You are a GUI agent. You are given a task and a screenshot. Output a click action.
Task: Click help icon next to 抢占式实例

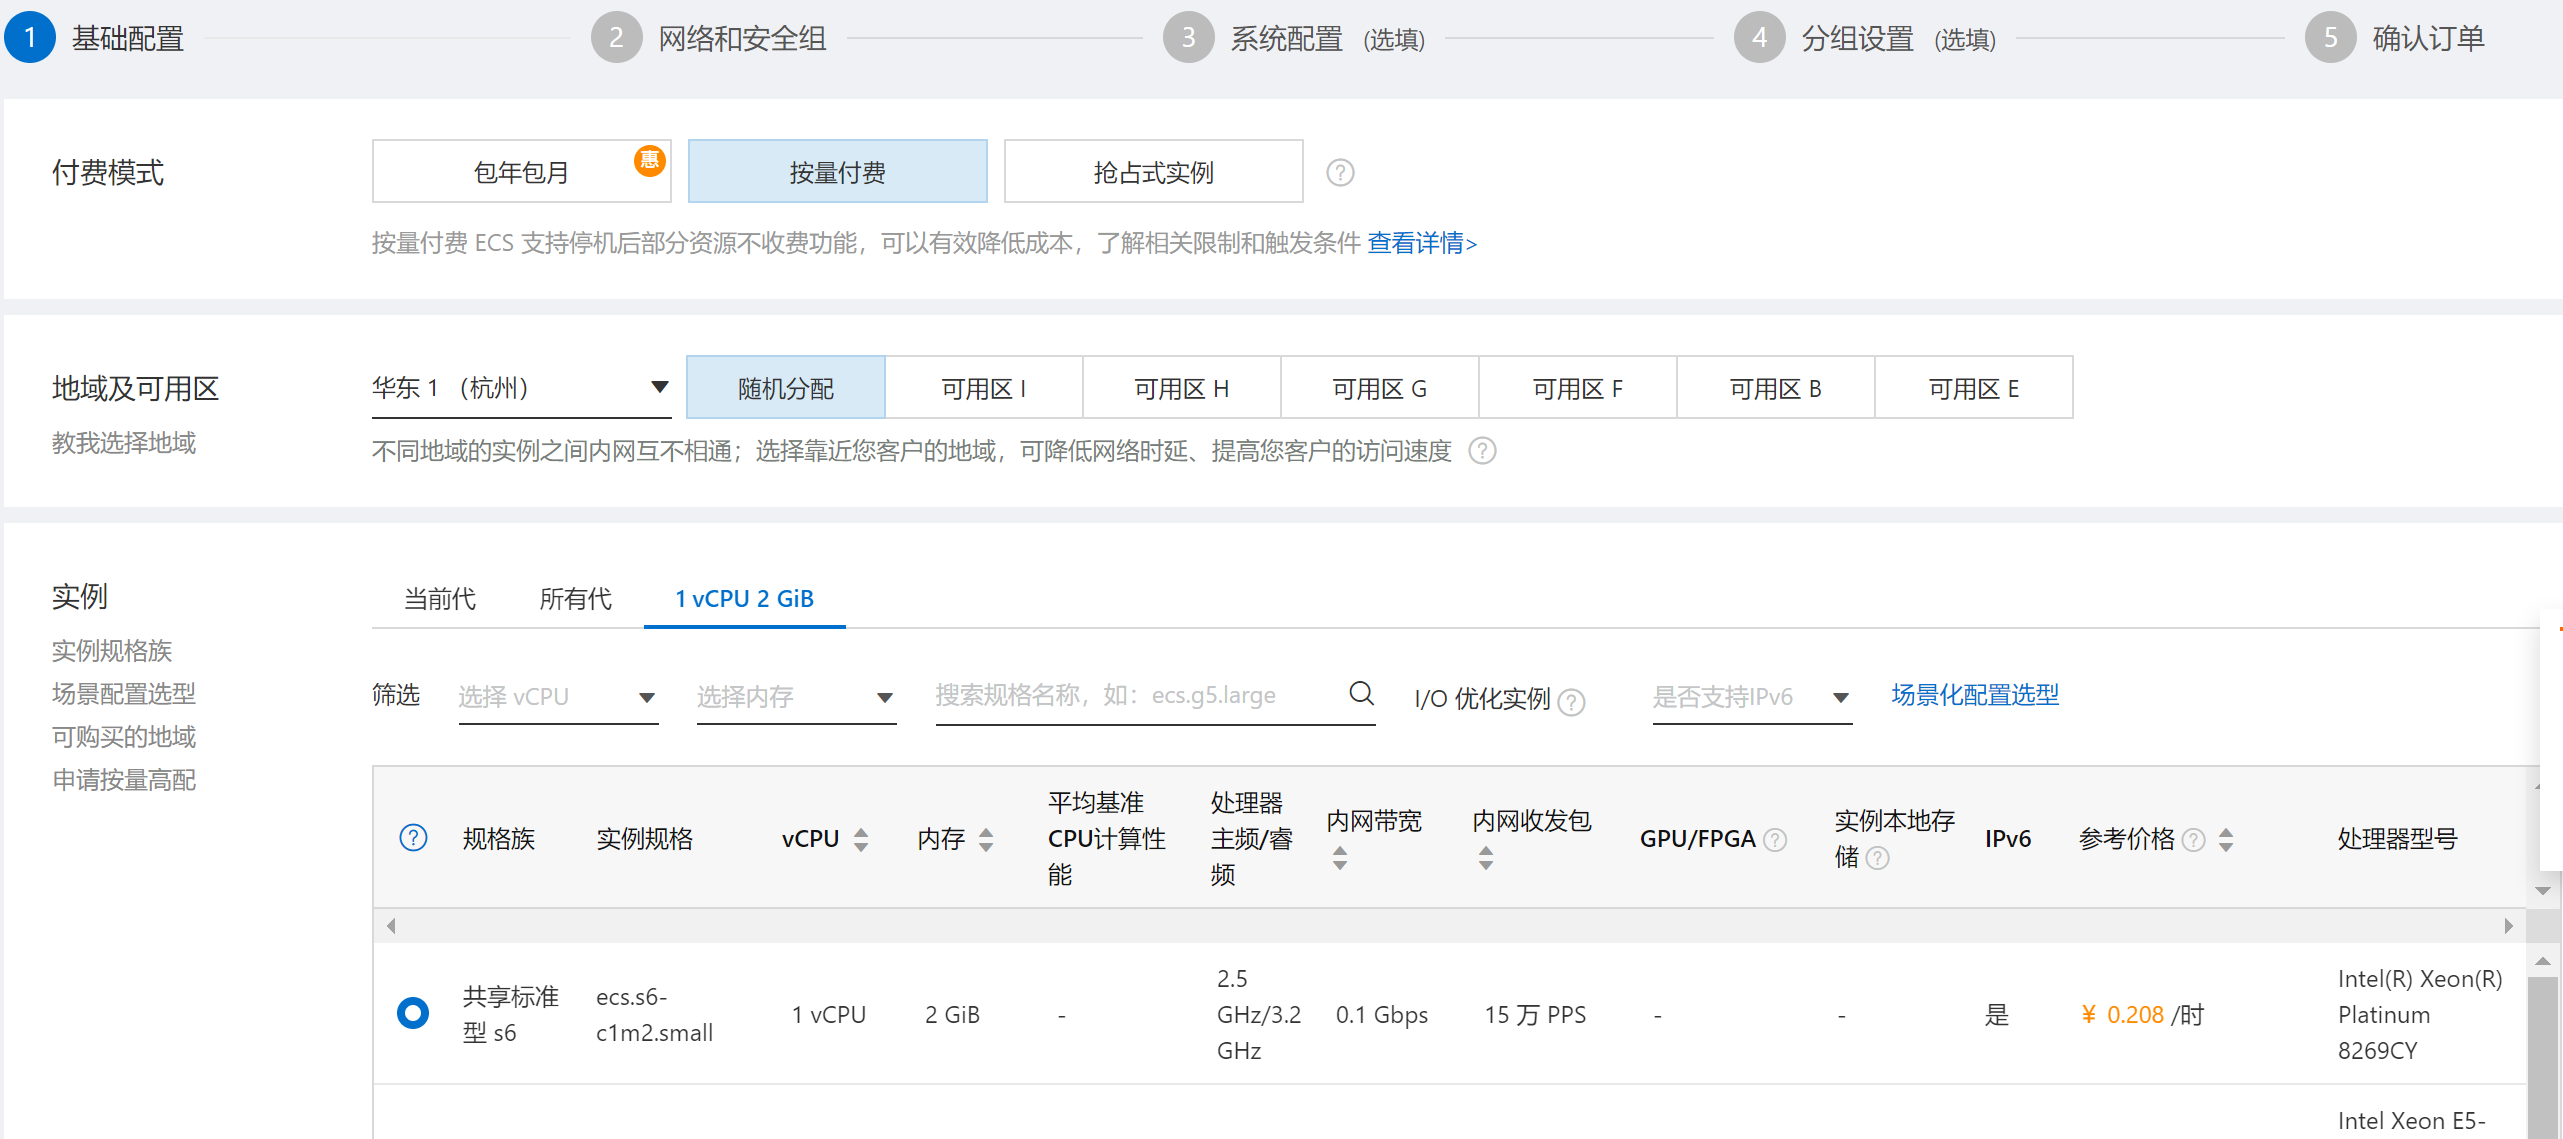coord(1340,173)
